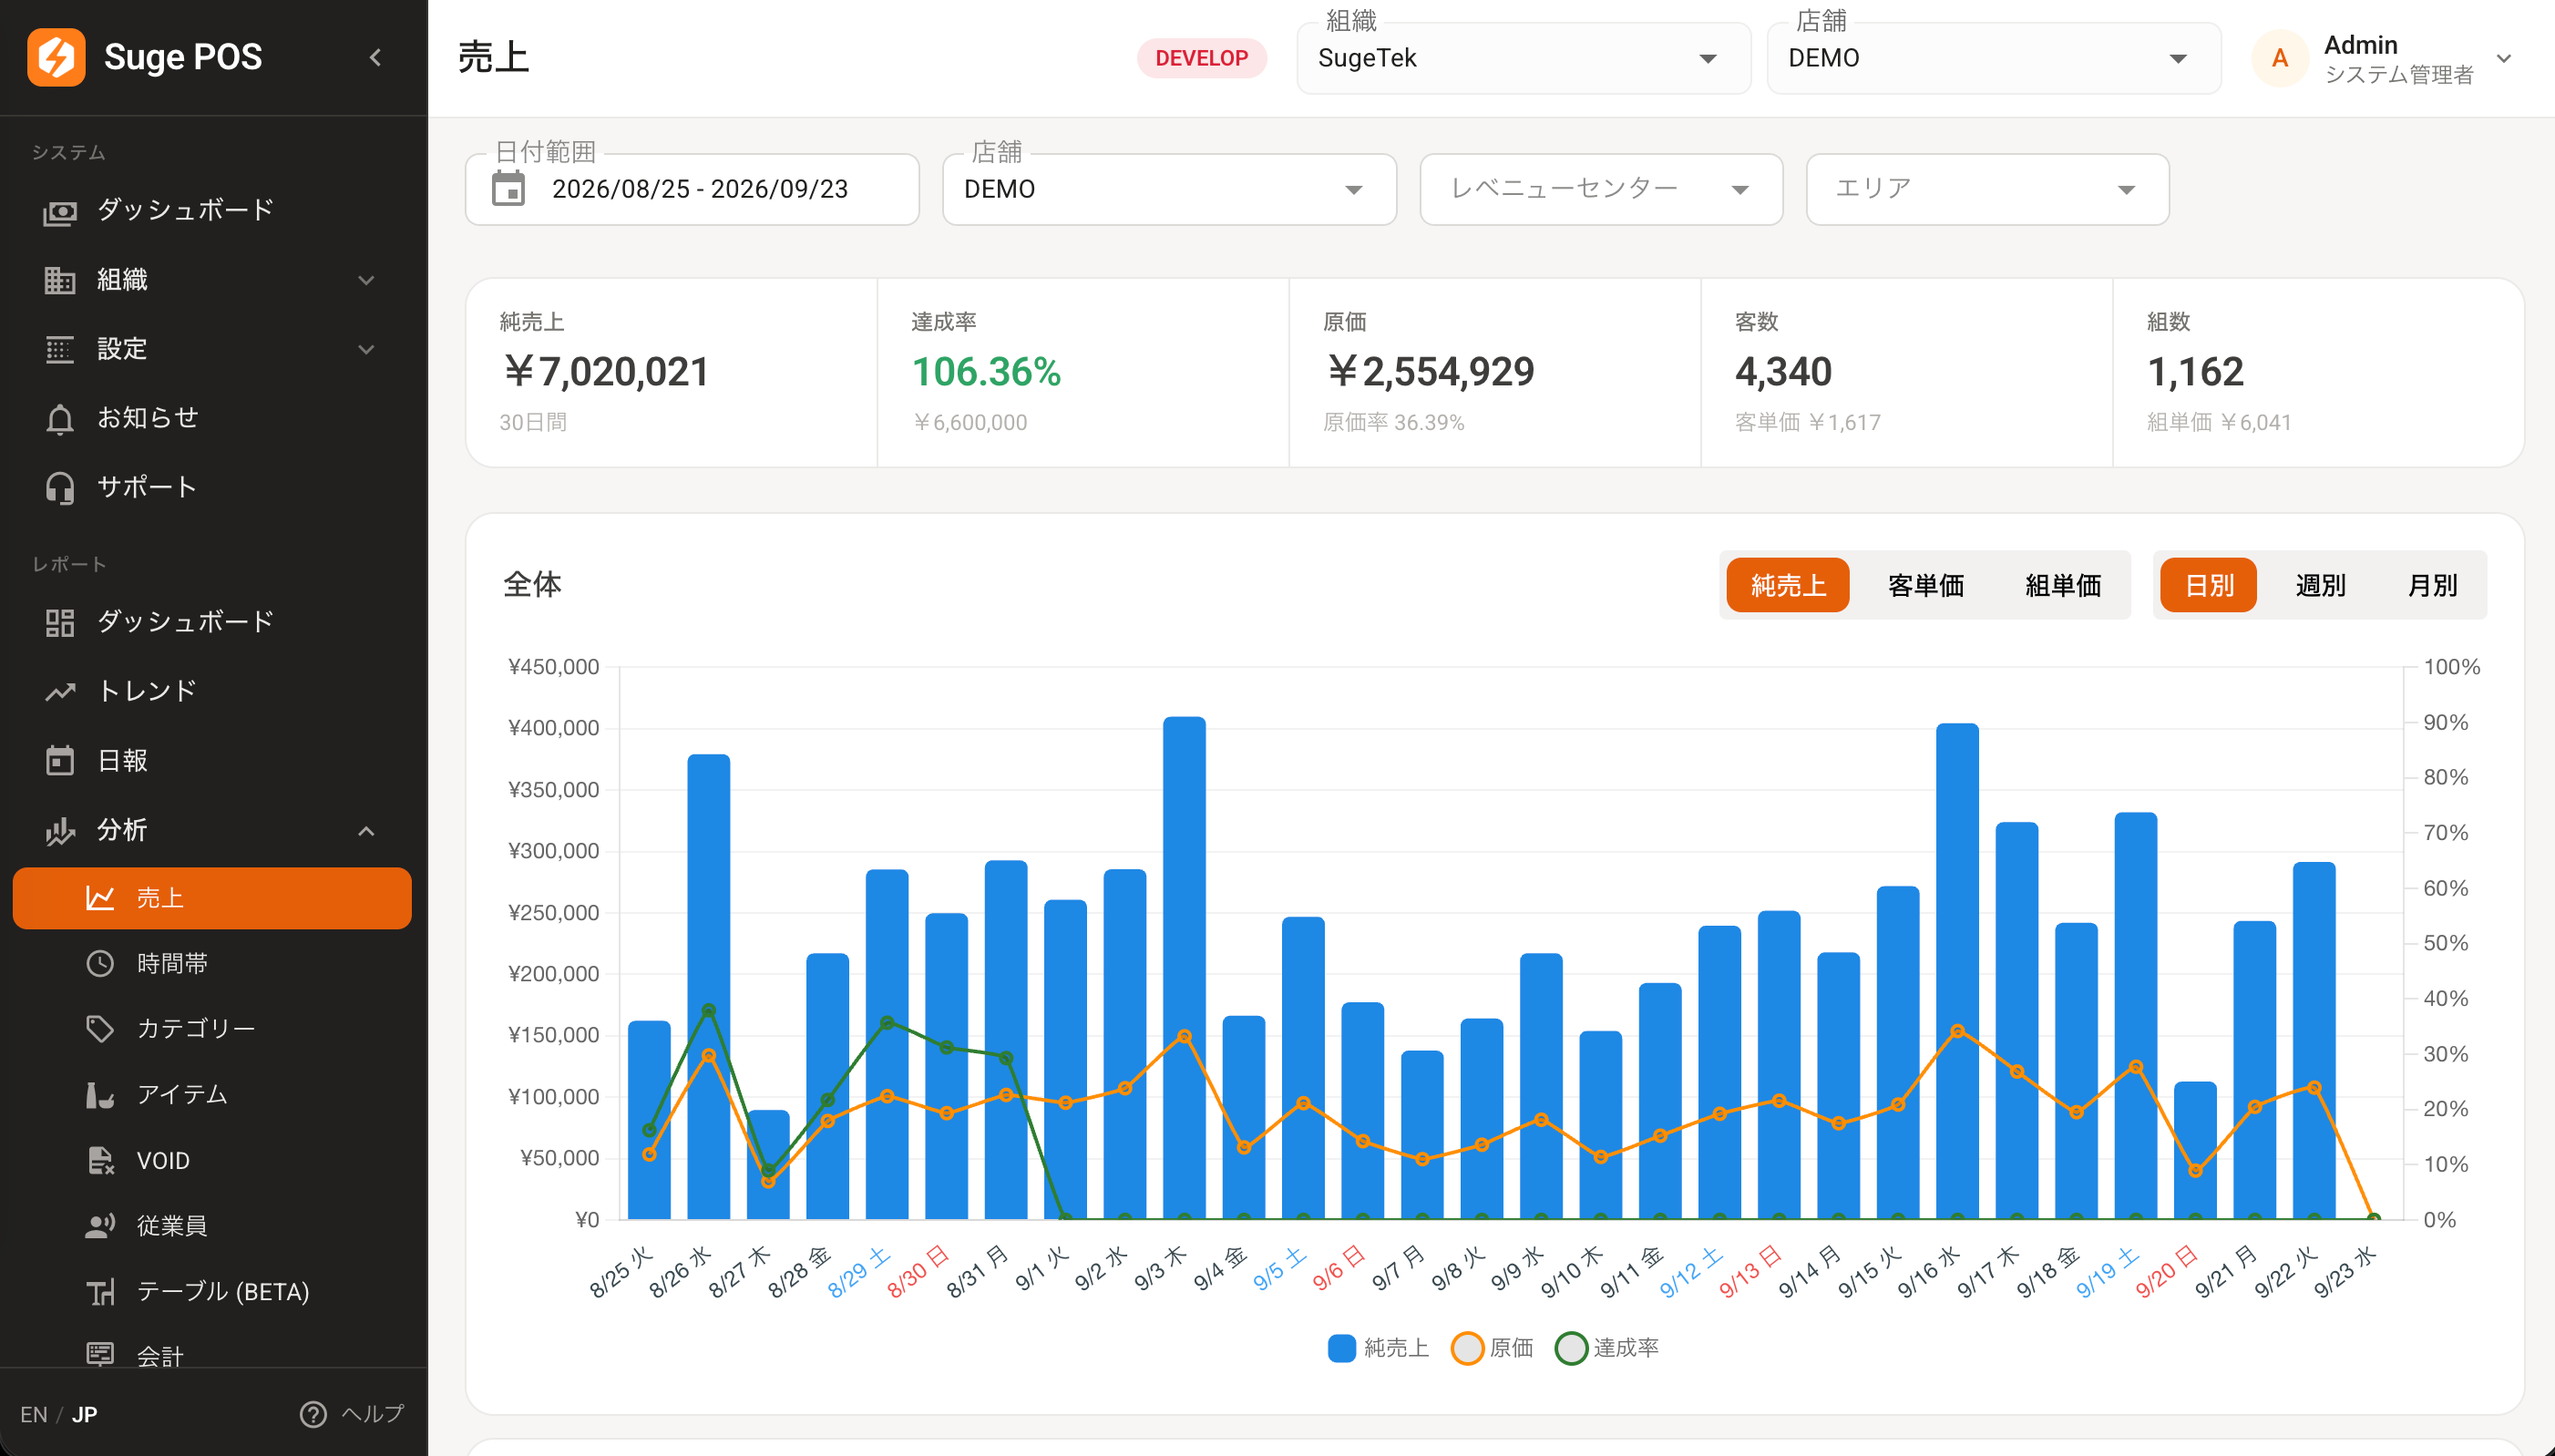Click the Suge POS logo icon

[x=56, y=57]
